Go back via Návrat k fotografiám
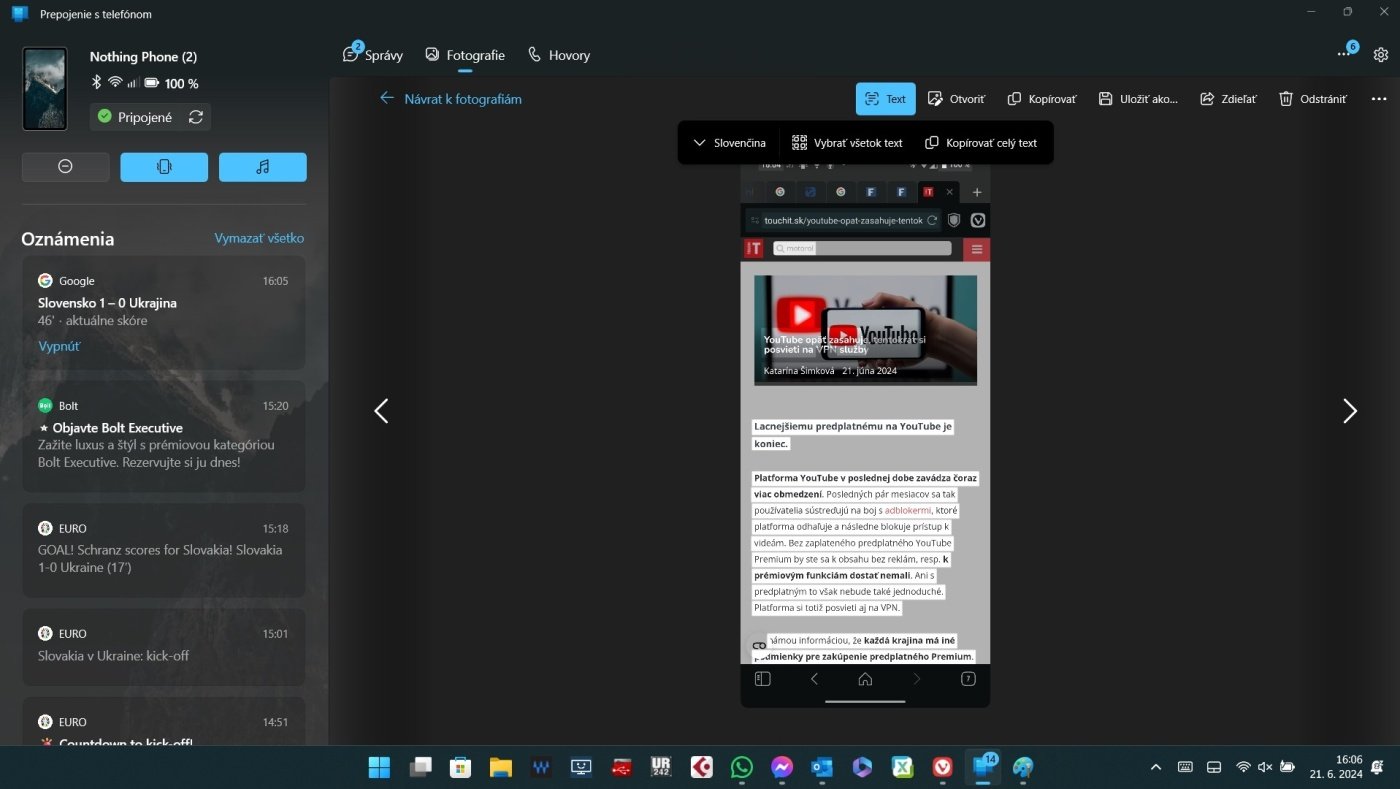 point(451,99)
